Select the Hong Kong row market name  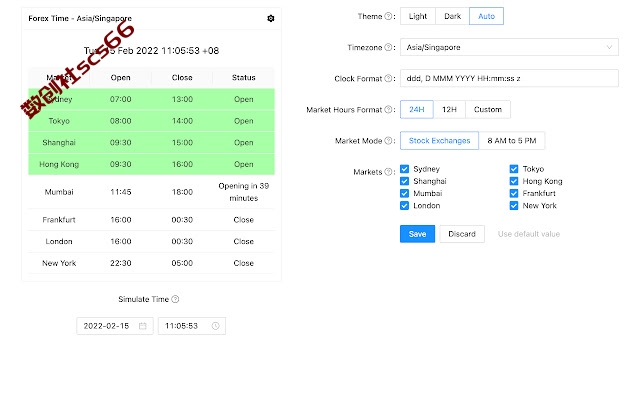59,164
